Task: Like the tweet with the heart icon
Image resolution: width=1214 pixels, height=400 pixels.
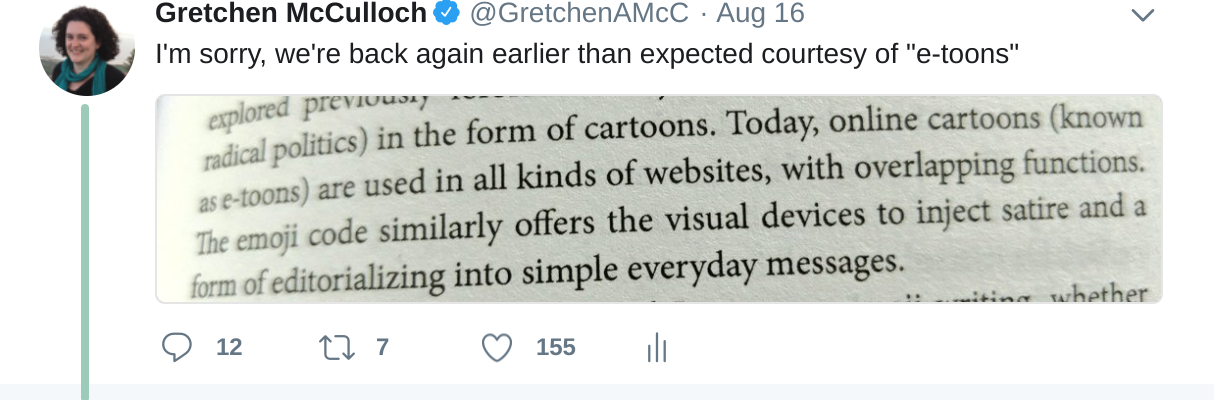Action: coord(497,347)
